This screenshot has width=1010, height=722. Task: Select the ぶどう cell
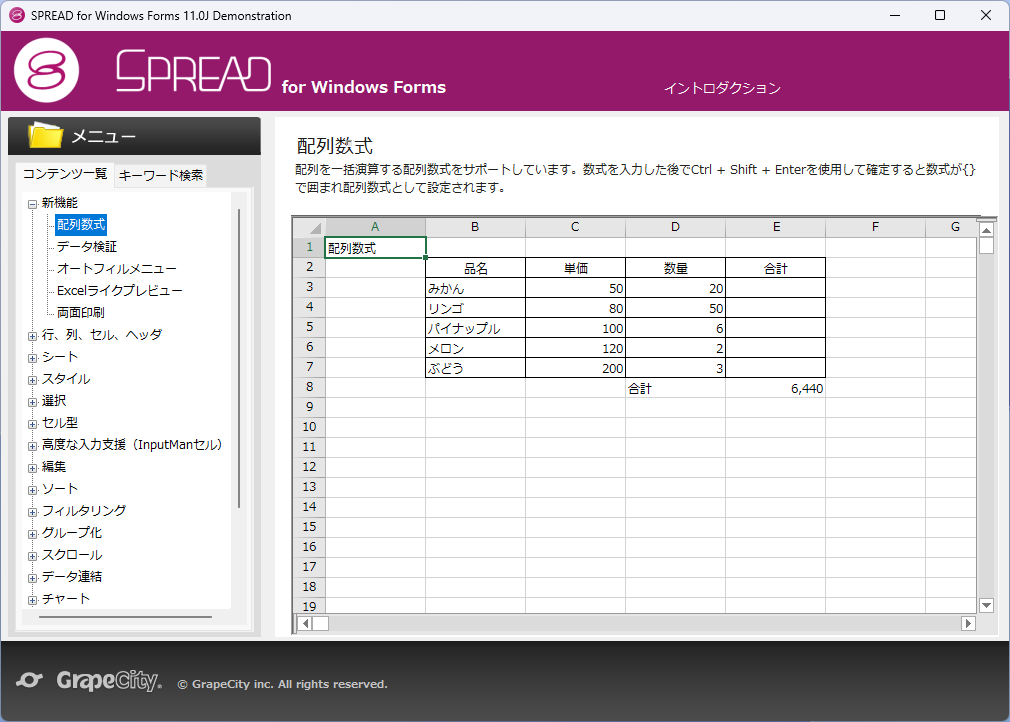click(x=475, y=368)
